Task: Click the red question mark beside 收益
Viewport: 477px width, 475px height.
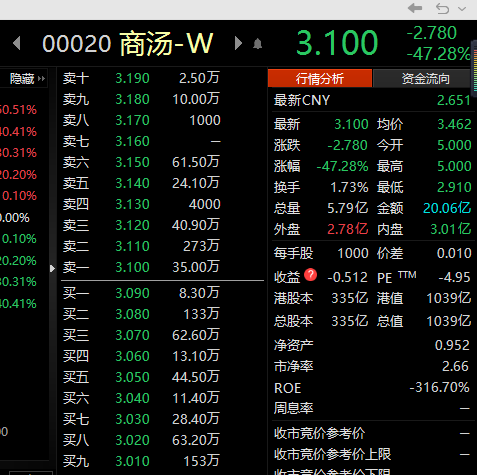Action: (x=310, y=275)
